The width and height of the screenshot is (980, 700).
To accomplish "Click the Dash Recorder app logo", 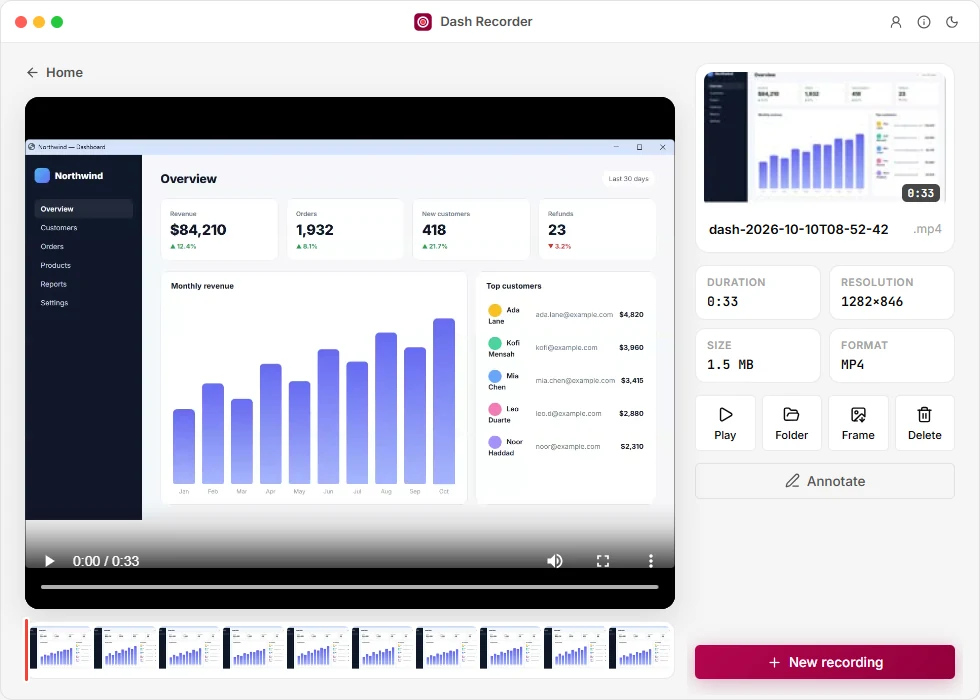I will coord(423,22).
